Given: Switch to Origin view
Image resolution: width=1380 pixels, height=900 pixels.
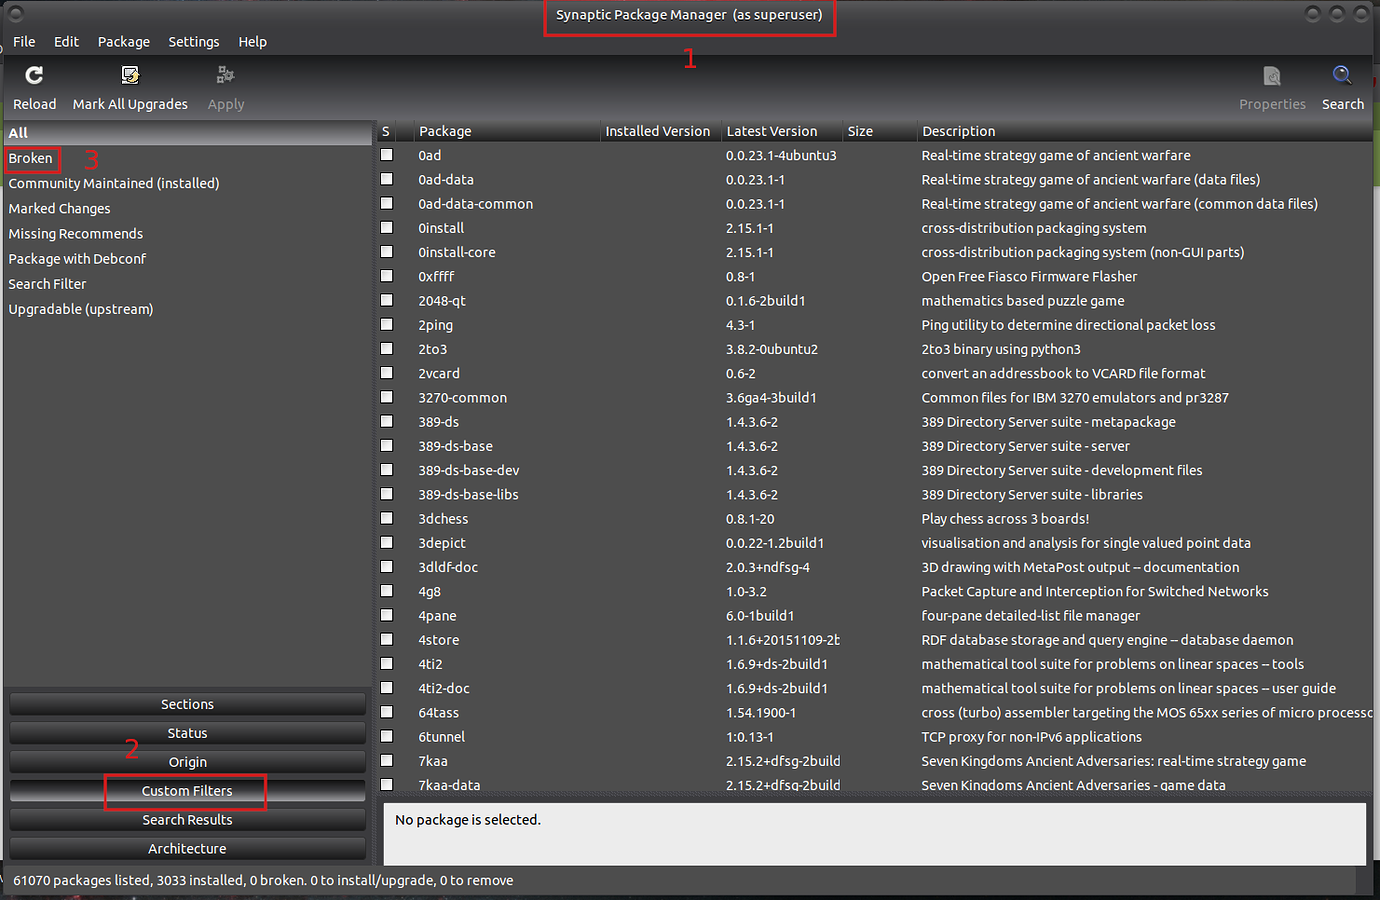Looking at the screenshot, I should [x=187, y=762].
